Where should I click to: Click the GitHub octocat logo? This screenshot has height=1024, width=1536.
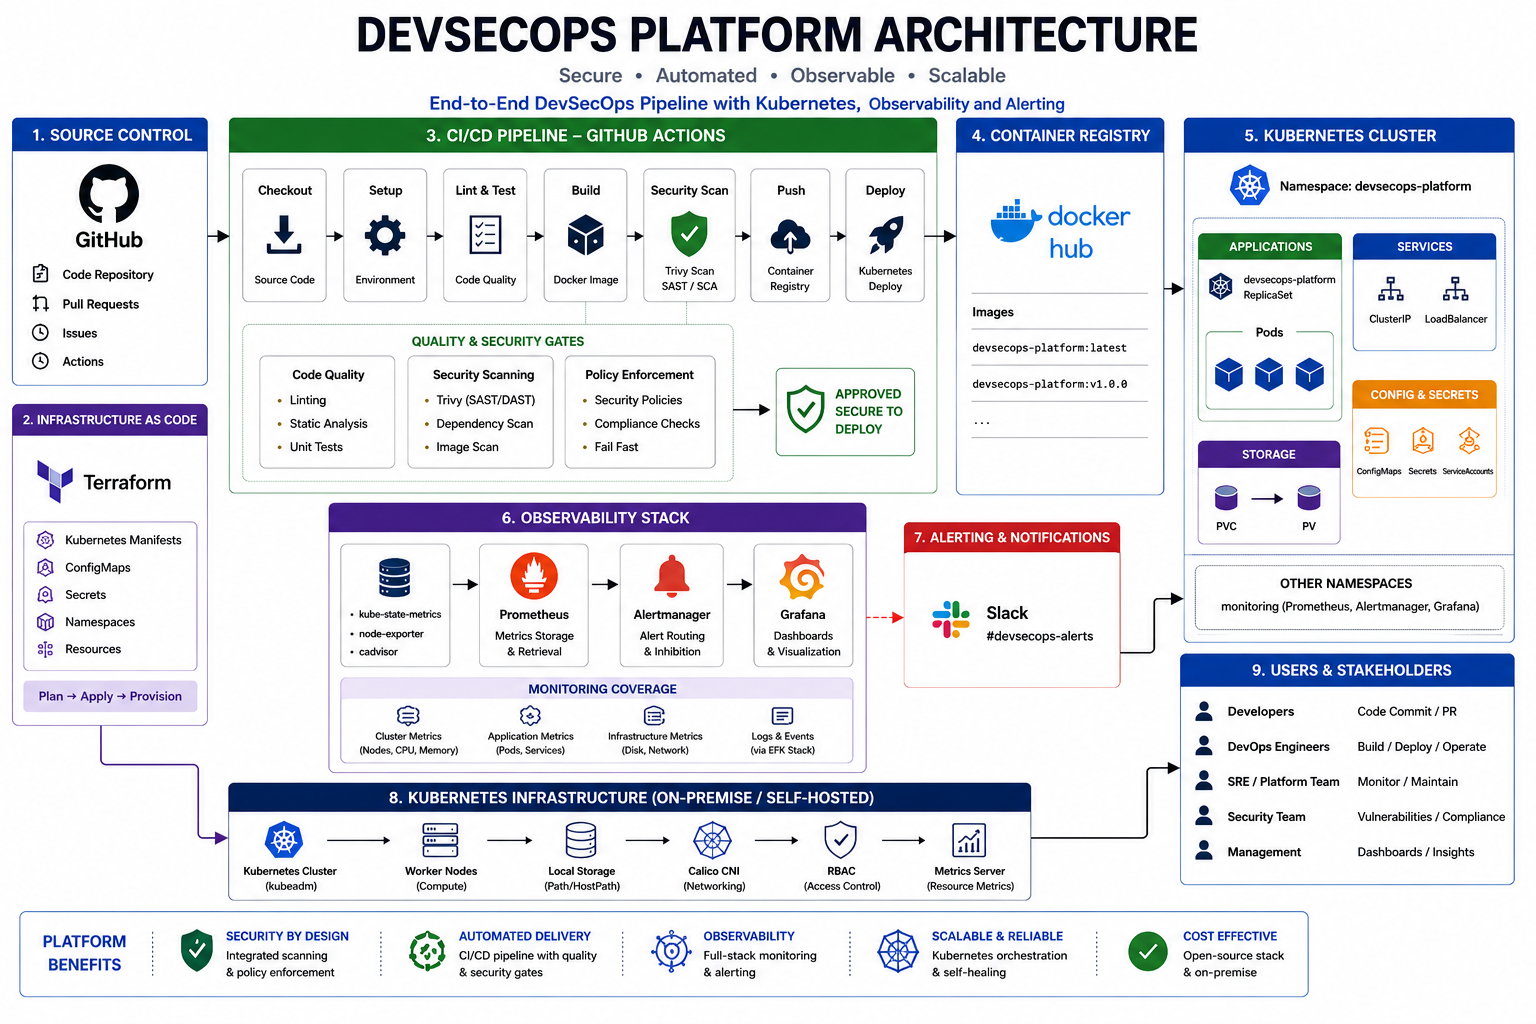[x=109, y=194]
